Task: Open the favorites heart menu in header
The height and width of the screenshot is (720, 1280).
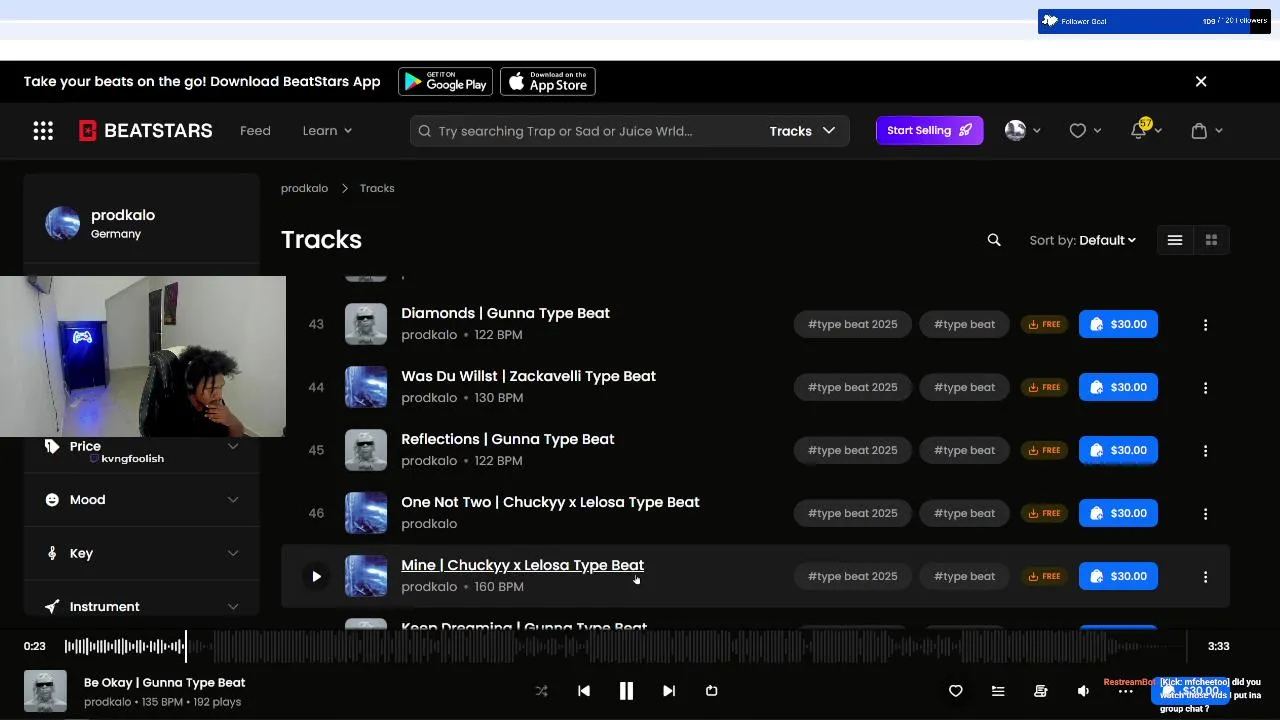Action: pyautogui.click(x=1085, y=131)
